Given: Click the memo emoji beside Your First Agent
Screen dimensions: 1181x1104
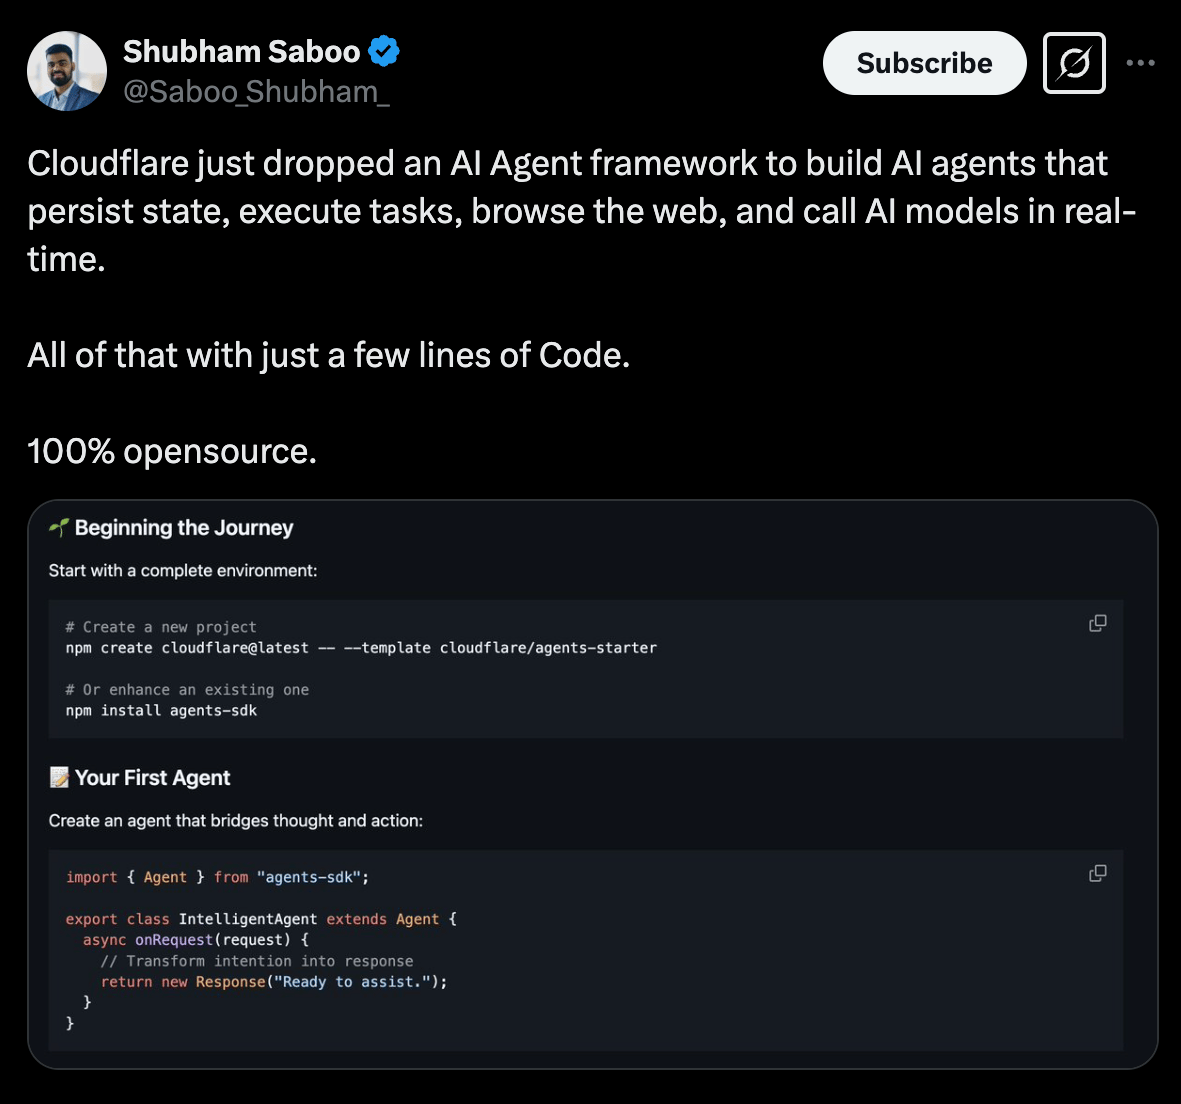Looking at the screenshot, I should 59,778.
